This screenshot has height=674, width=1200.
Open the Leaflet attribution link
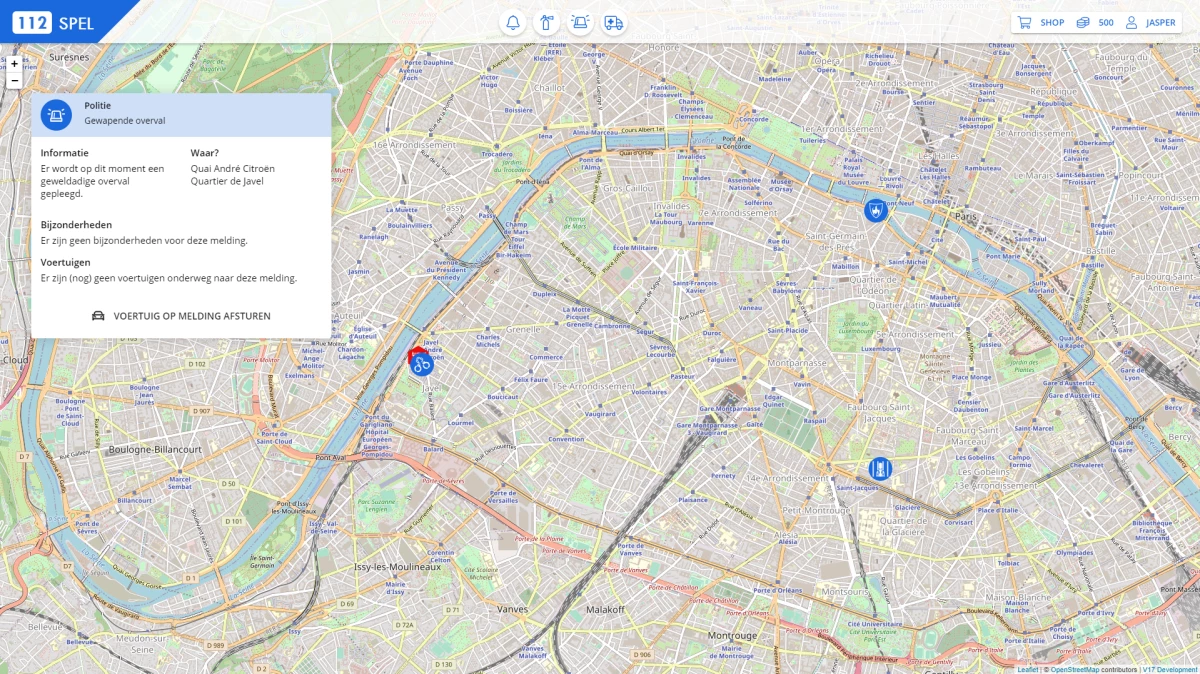(1027, 669)
